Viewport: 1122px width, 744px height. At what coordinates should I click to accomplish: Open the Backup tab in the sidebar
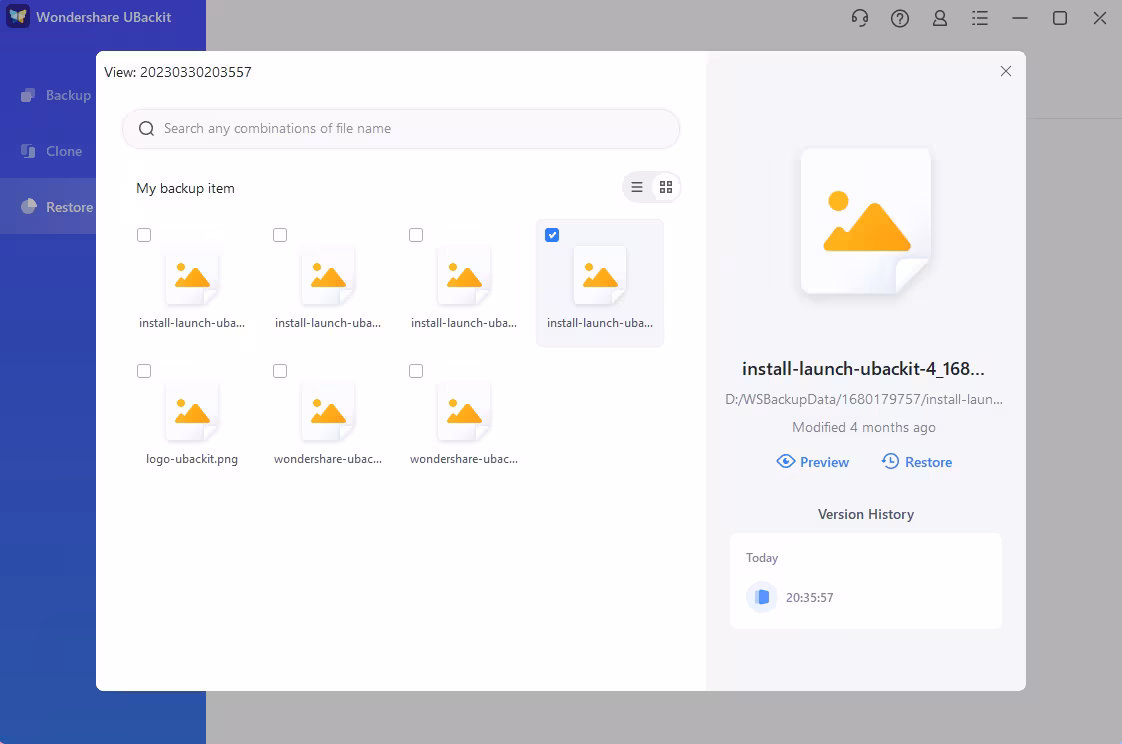click(48, 95)
